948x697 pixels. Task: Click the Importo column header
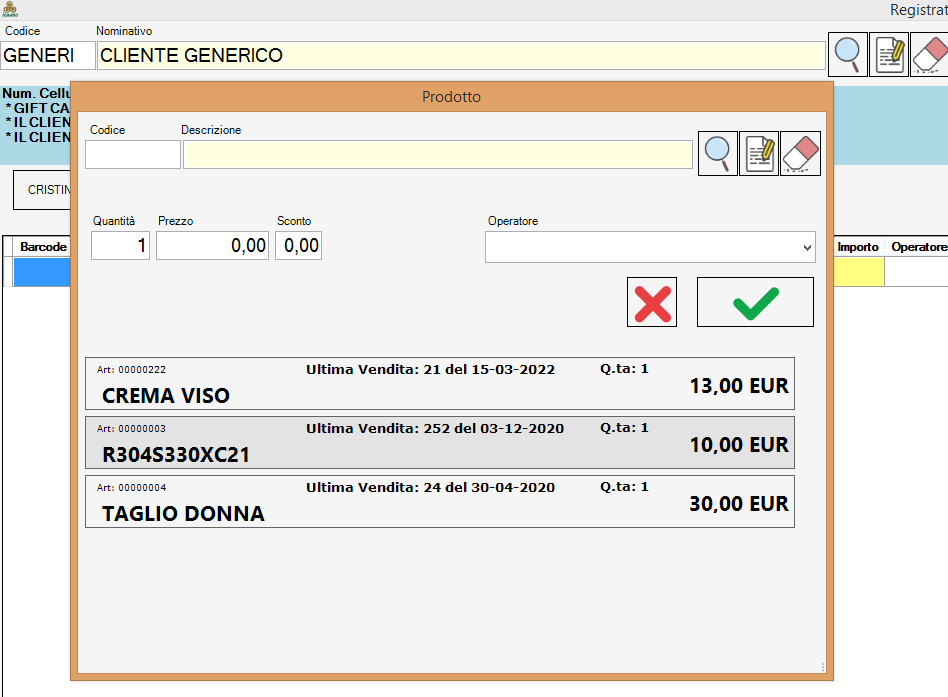[858, 247]
